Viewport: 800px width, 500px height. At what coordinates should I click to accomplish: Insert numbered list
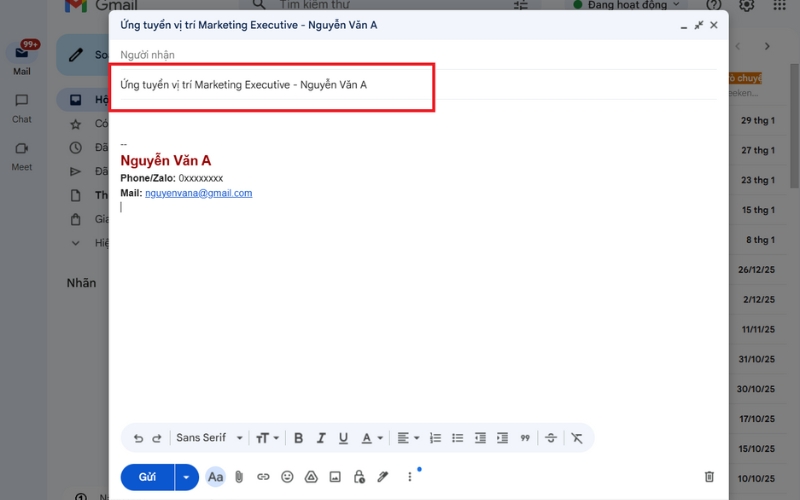[x=435, y=438]
